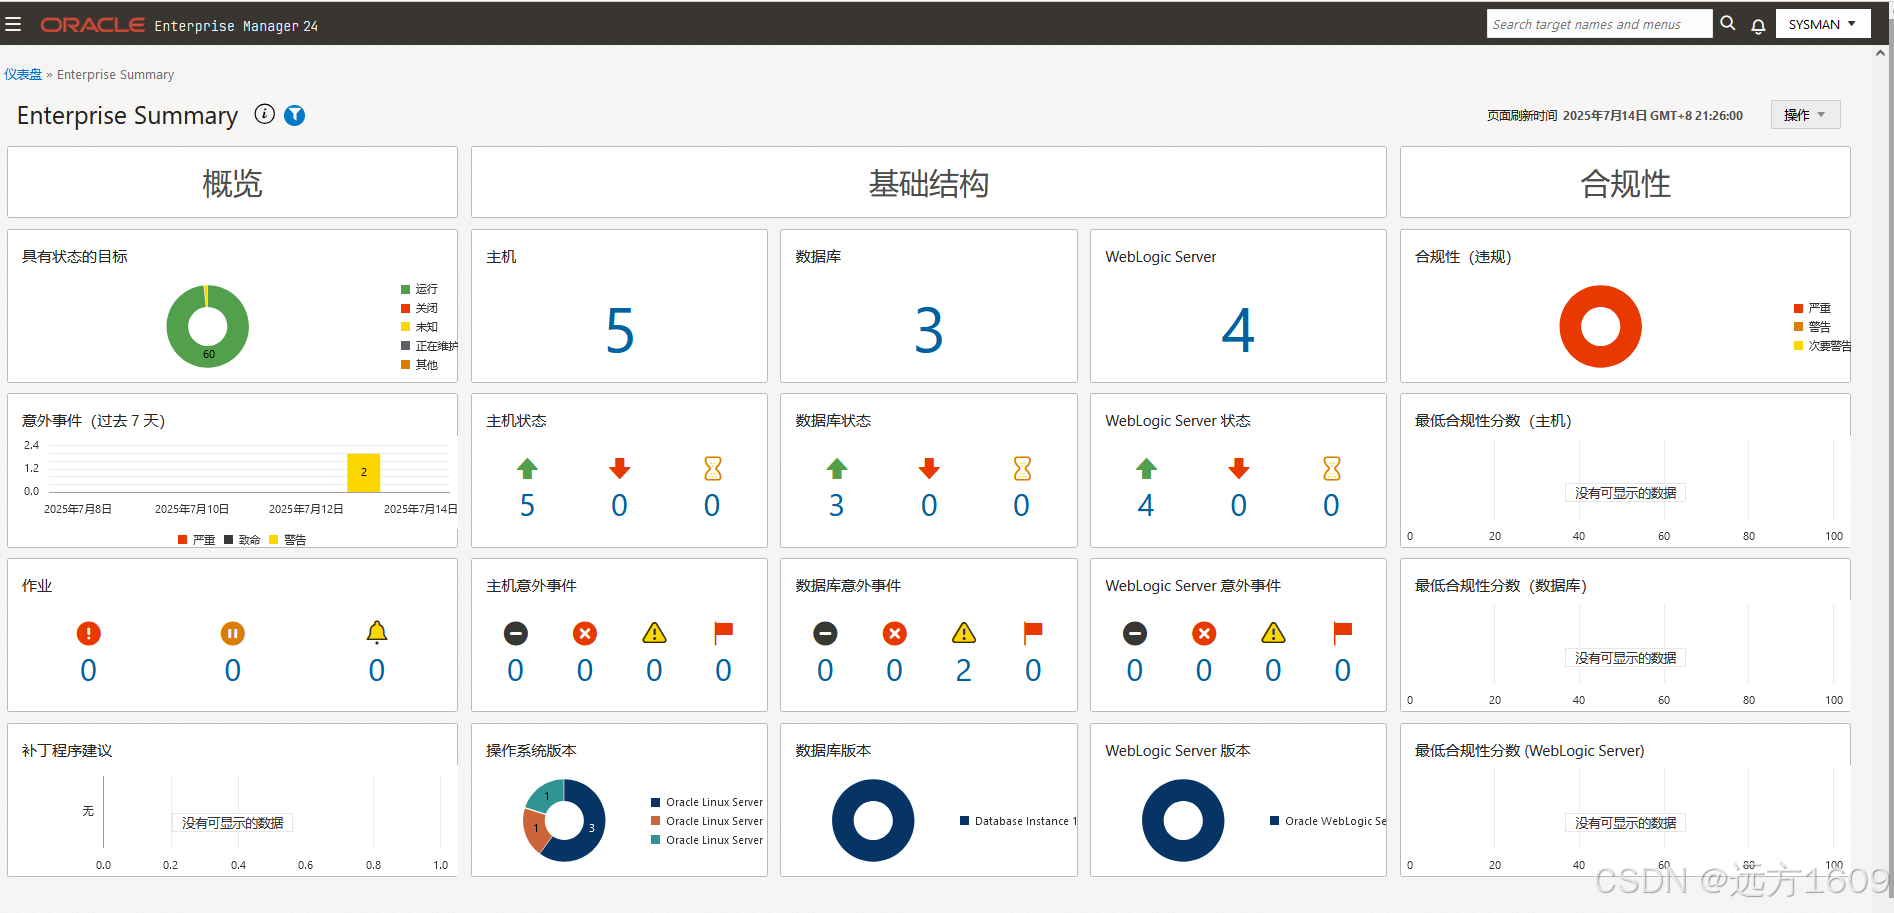Click the 基础结构 section header

[x=929, y=182]
